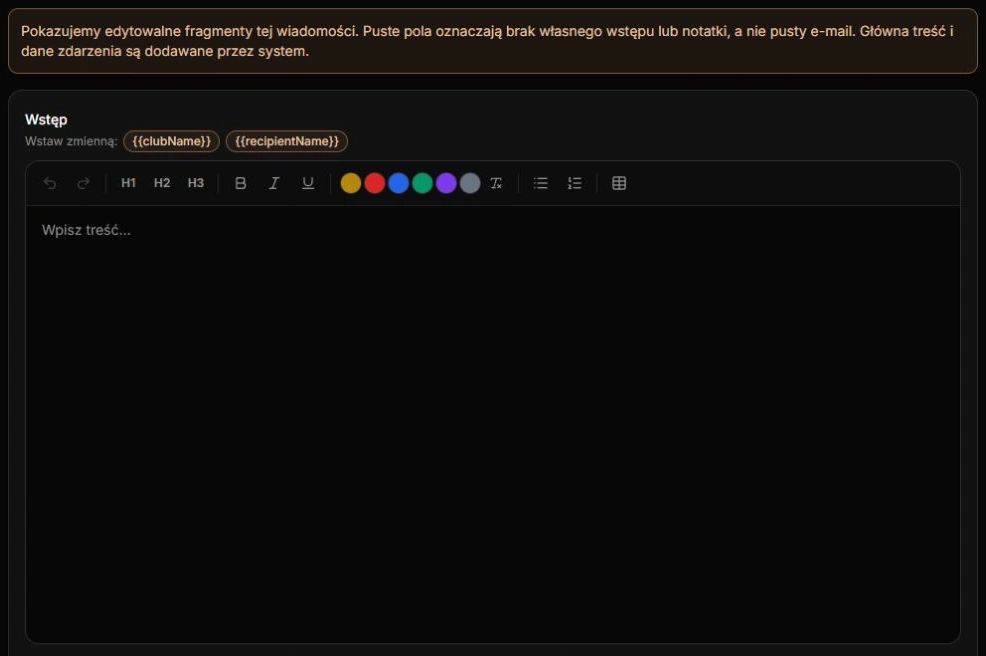Pick the gold text color swatch
The image size is (986, 656).
pos(351,183)
